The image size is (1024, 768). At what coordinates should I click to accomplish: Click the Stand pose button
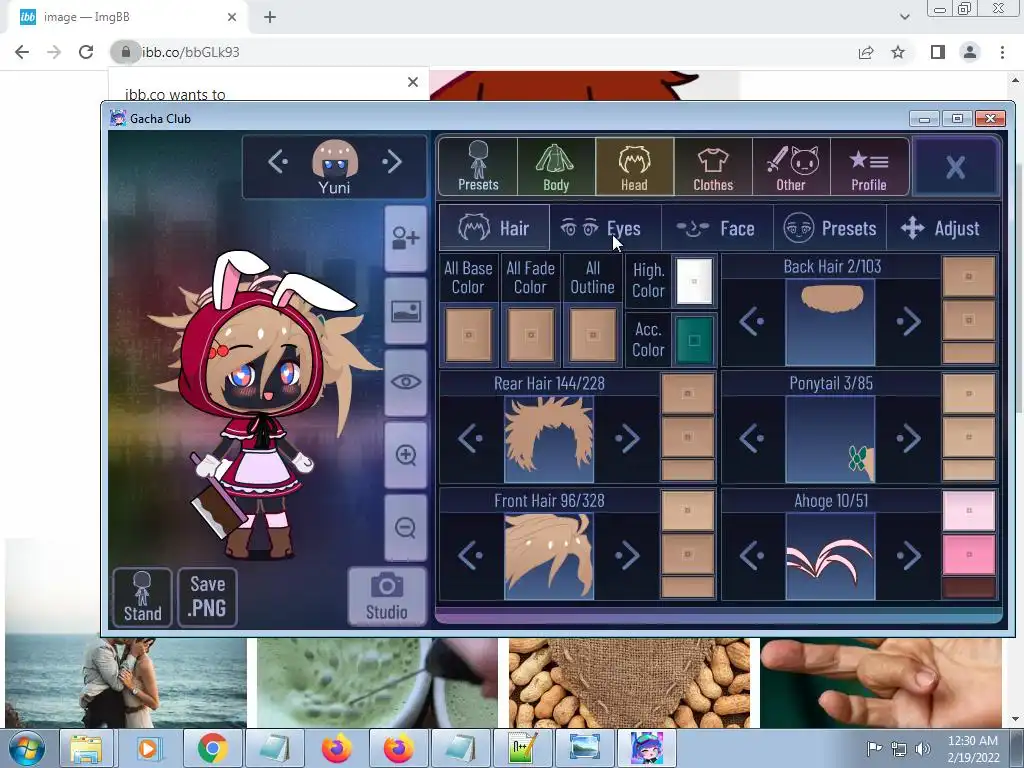[142, 597]
